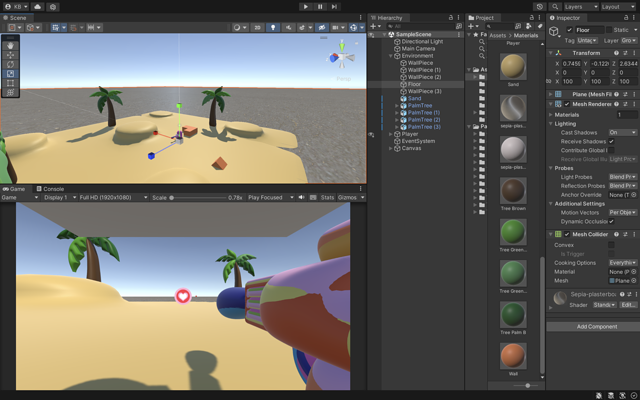This screenshot has height=400, width=640.
Task: Collapse the Environment object in Hierarchy
Action: coord(391,56)
